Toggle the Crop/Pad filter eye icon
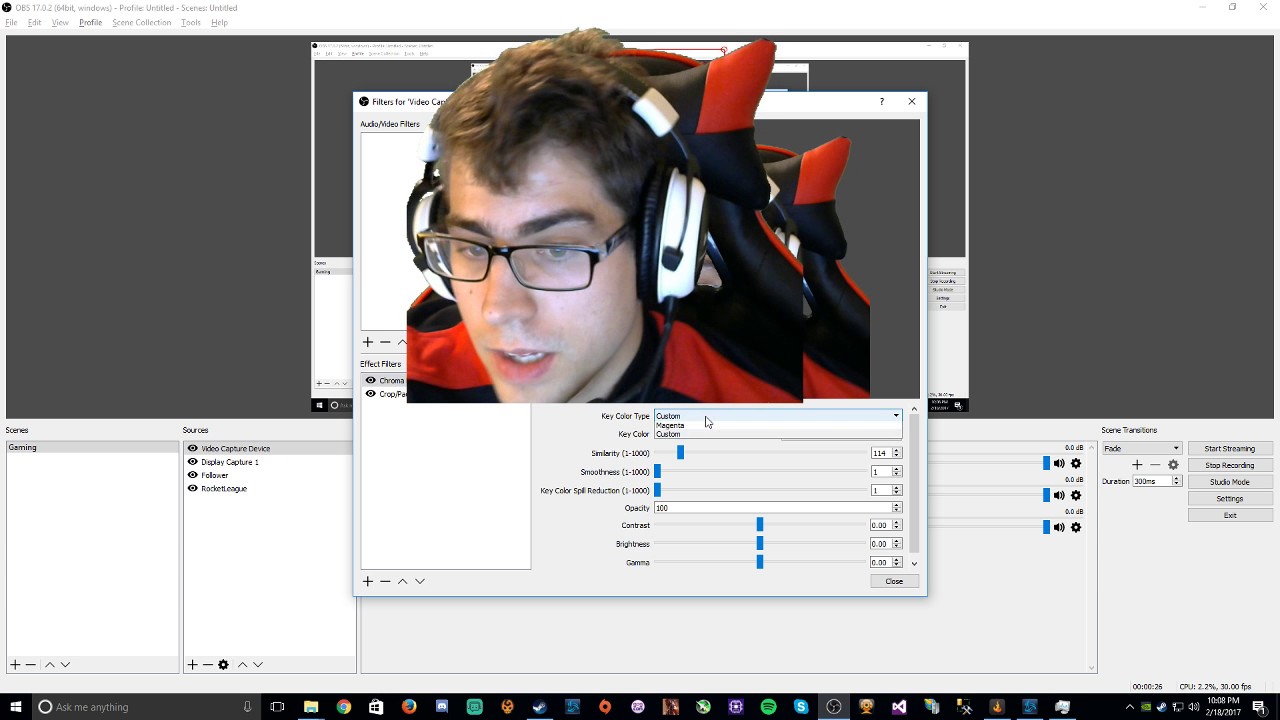The image size is (1280, 720). pos(370,394)
